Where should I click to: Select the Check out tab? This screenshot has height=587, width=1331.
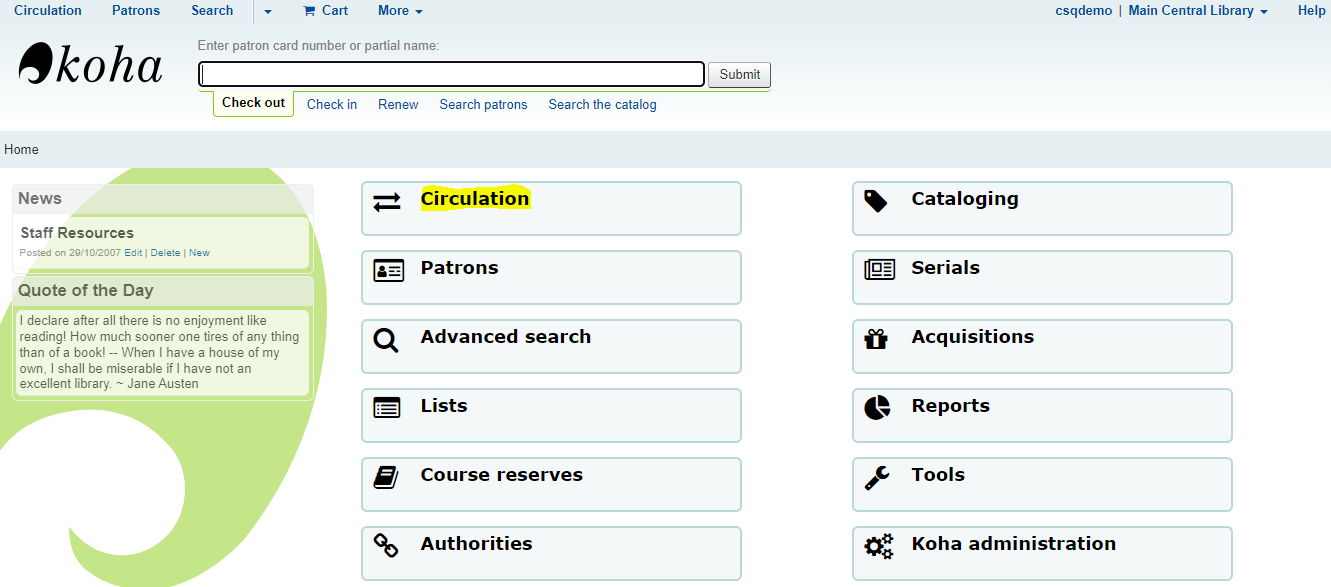pyautogui.click(x=253, y=103)
